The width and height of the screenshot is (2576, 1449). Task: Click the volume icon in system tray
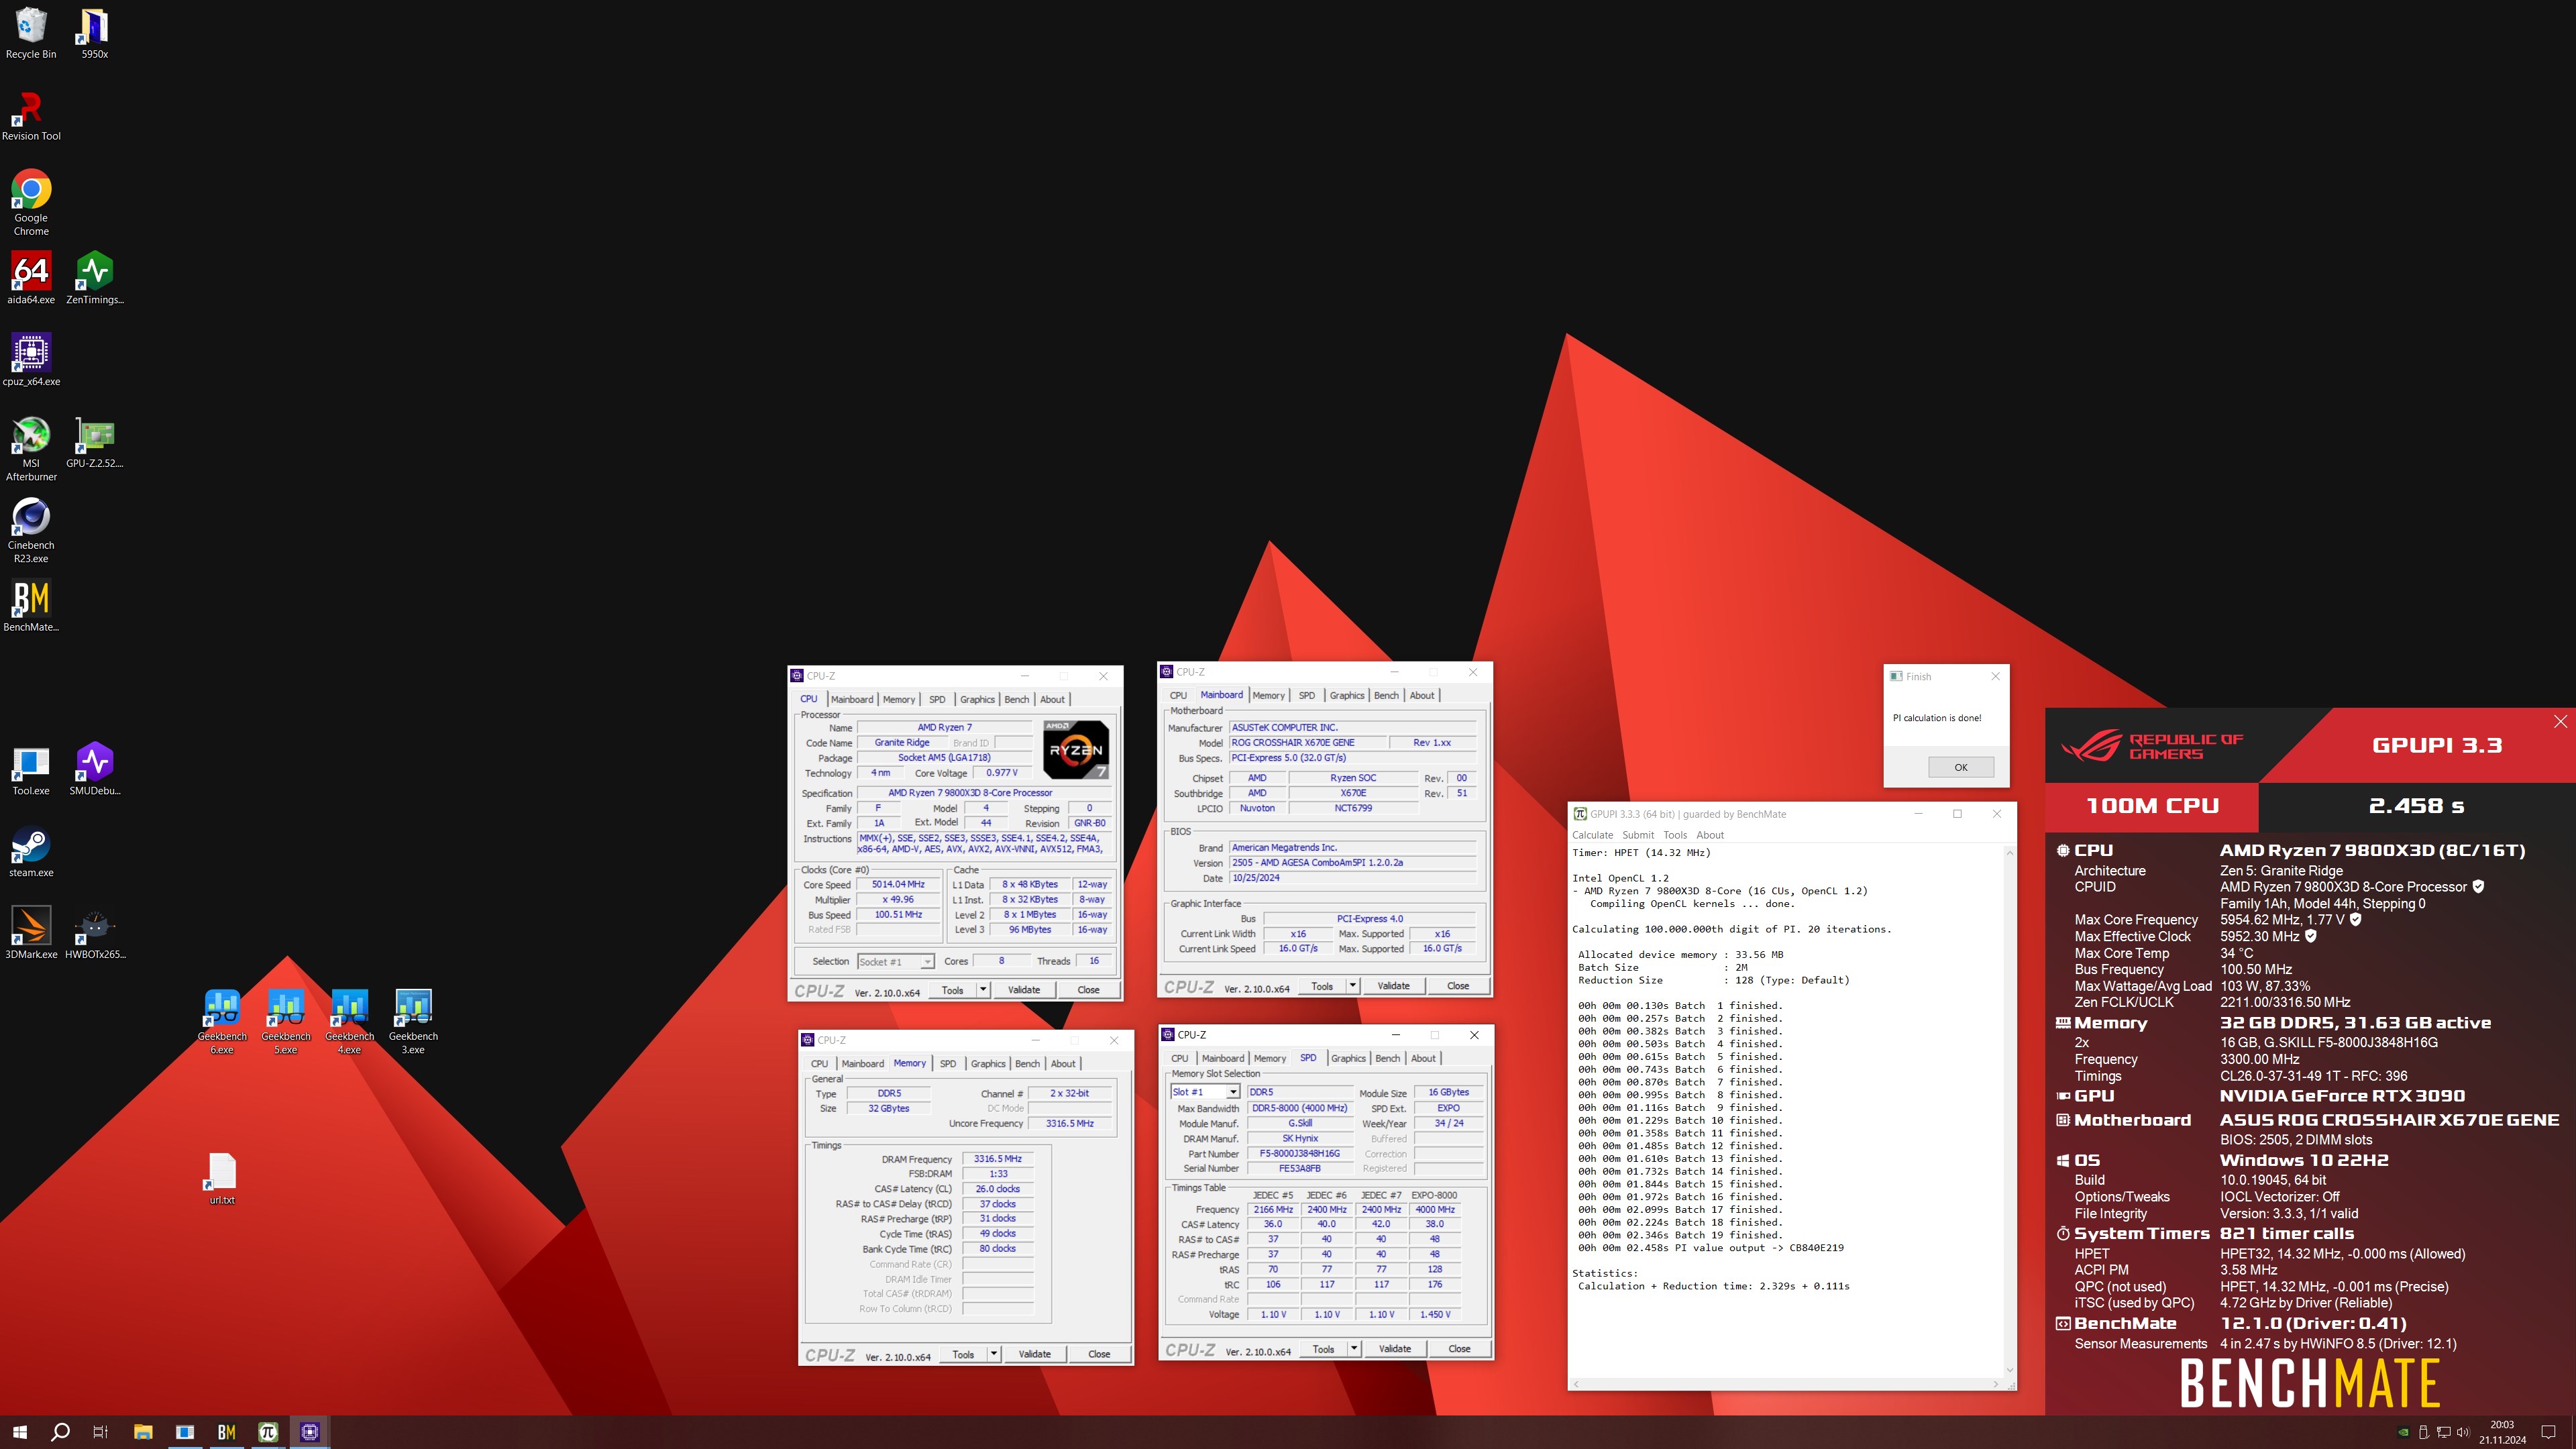coord(2463,1432)
